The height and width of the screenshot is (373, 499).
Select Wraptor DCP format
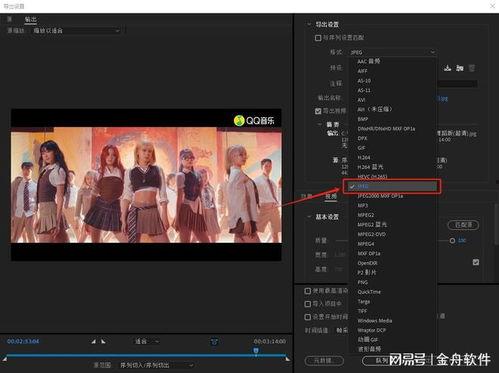(372, 330)
